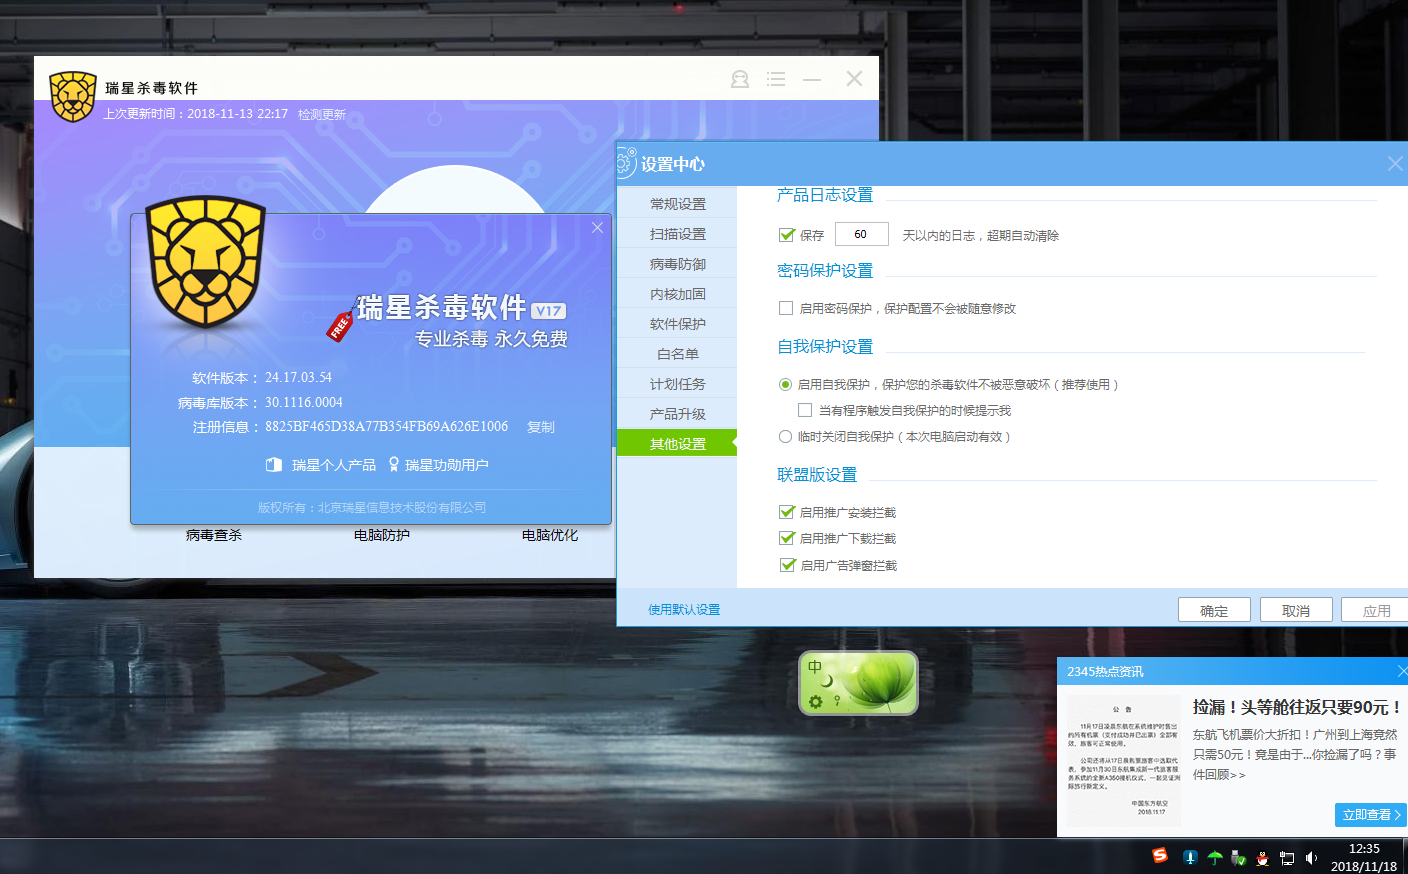Open the 常规设置 settings tab

coord(677,204)
